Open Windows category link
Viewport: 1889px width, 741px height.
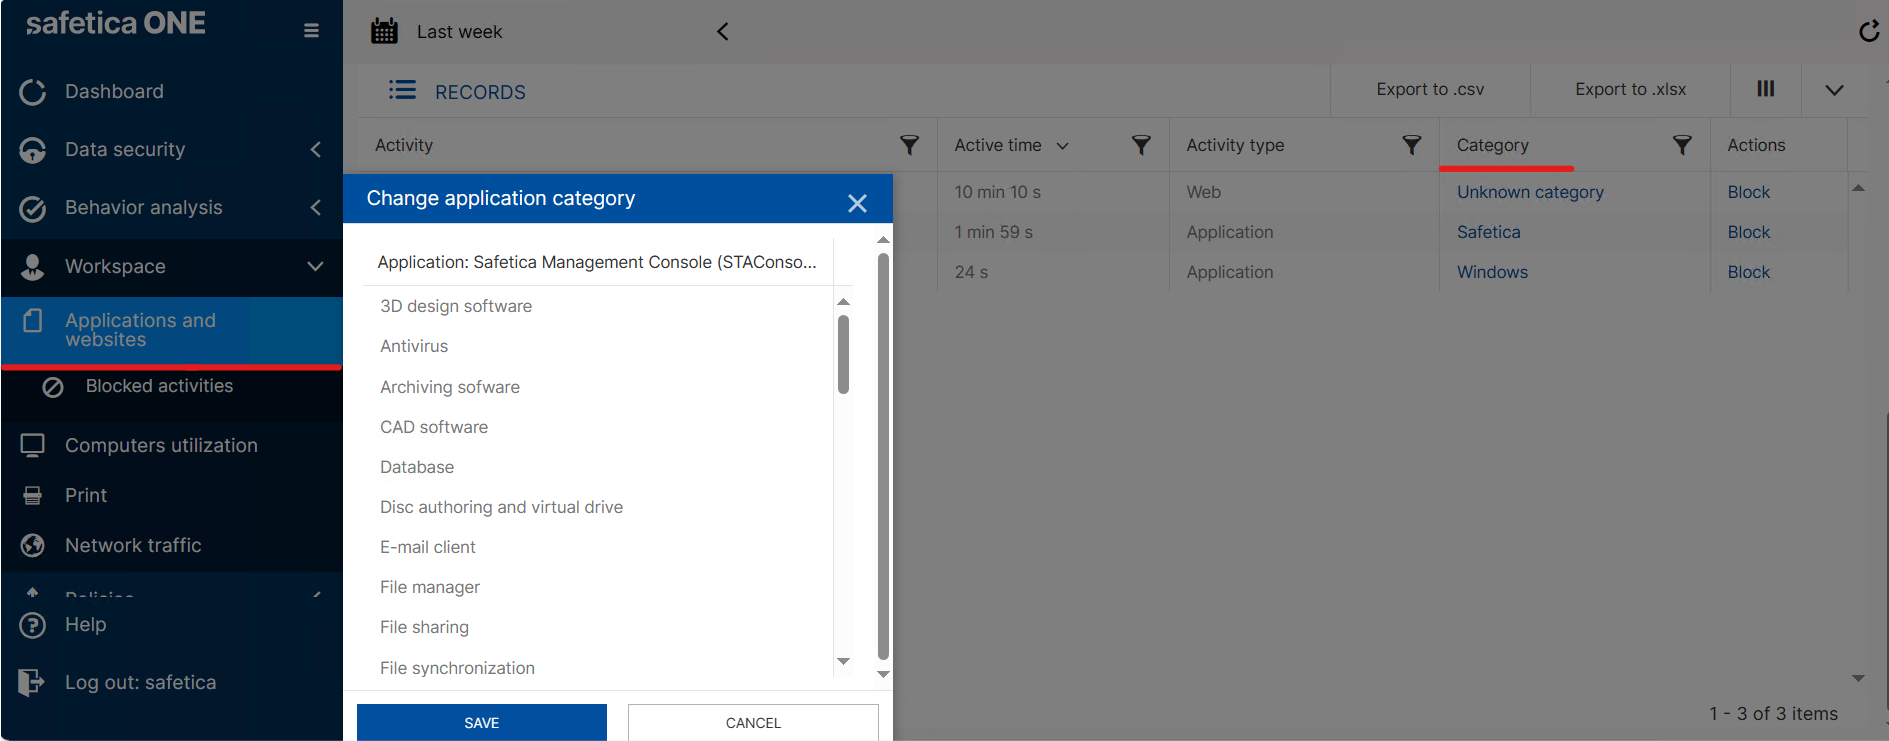(1492, 272)
